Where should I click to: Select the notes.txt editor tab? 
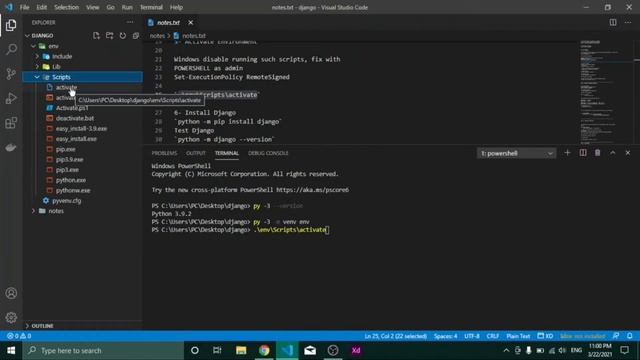click(168, 22)
